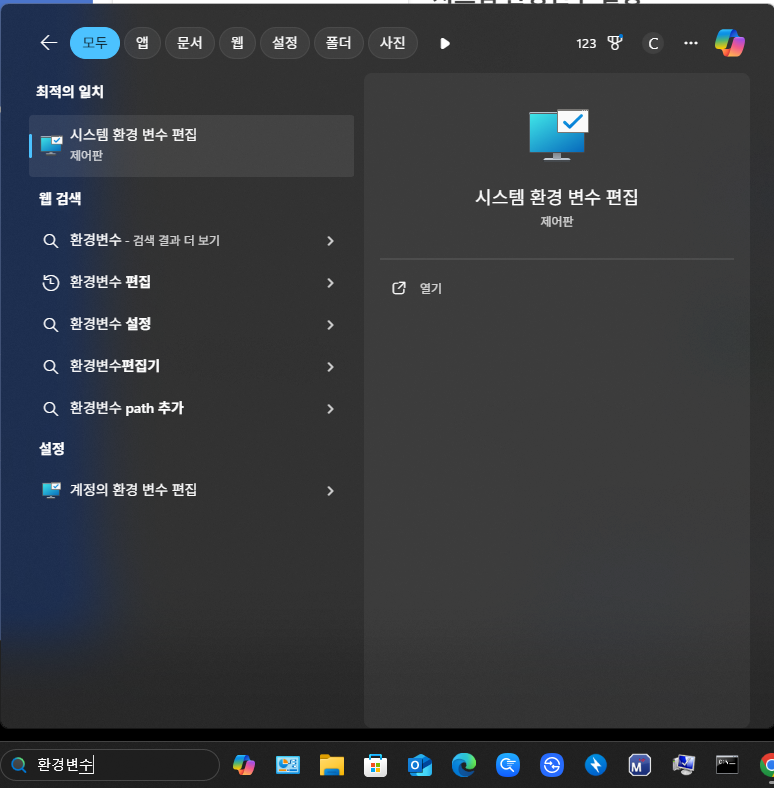
Task: Click 열기 in the preview pane
Action: tap(430, 288)
